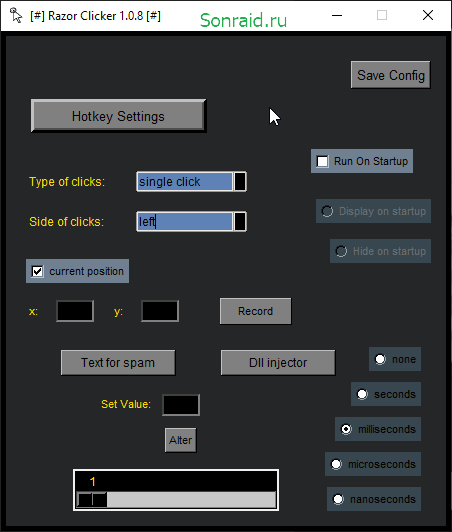This screenshot has height=532, width=452.
Task: Click the y coordinate input box
Action: coord(160,311)
